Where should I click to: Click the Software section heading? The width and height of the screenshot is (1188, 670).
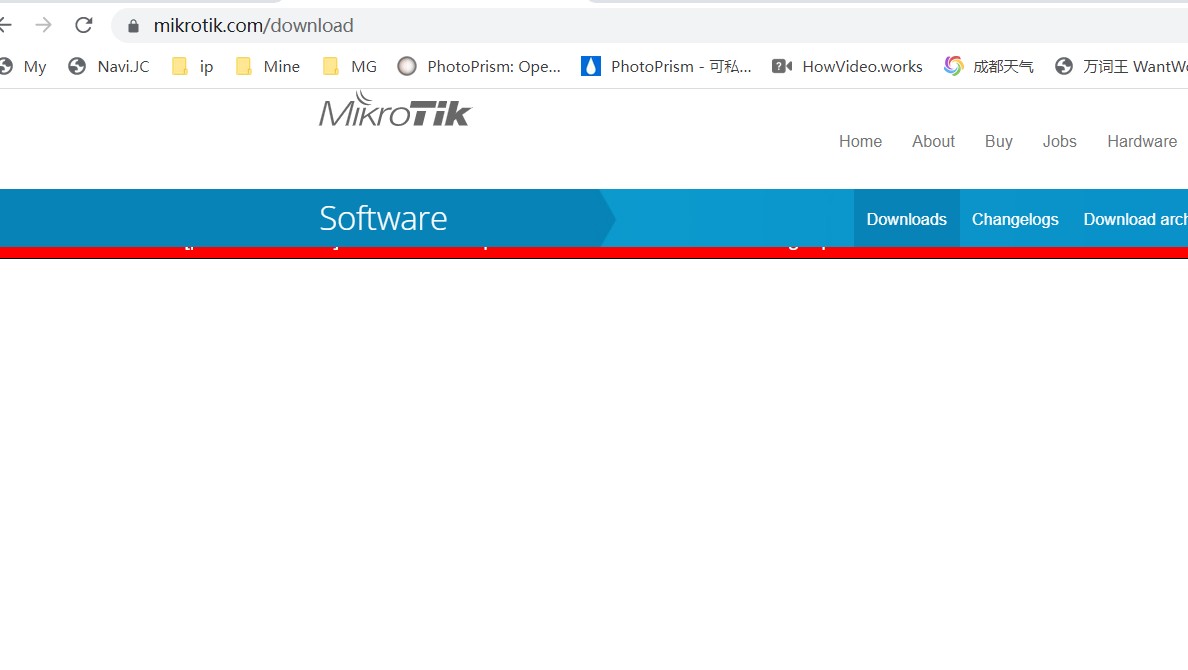(383, 218)
